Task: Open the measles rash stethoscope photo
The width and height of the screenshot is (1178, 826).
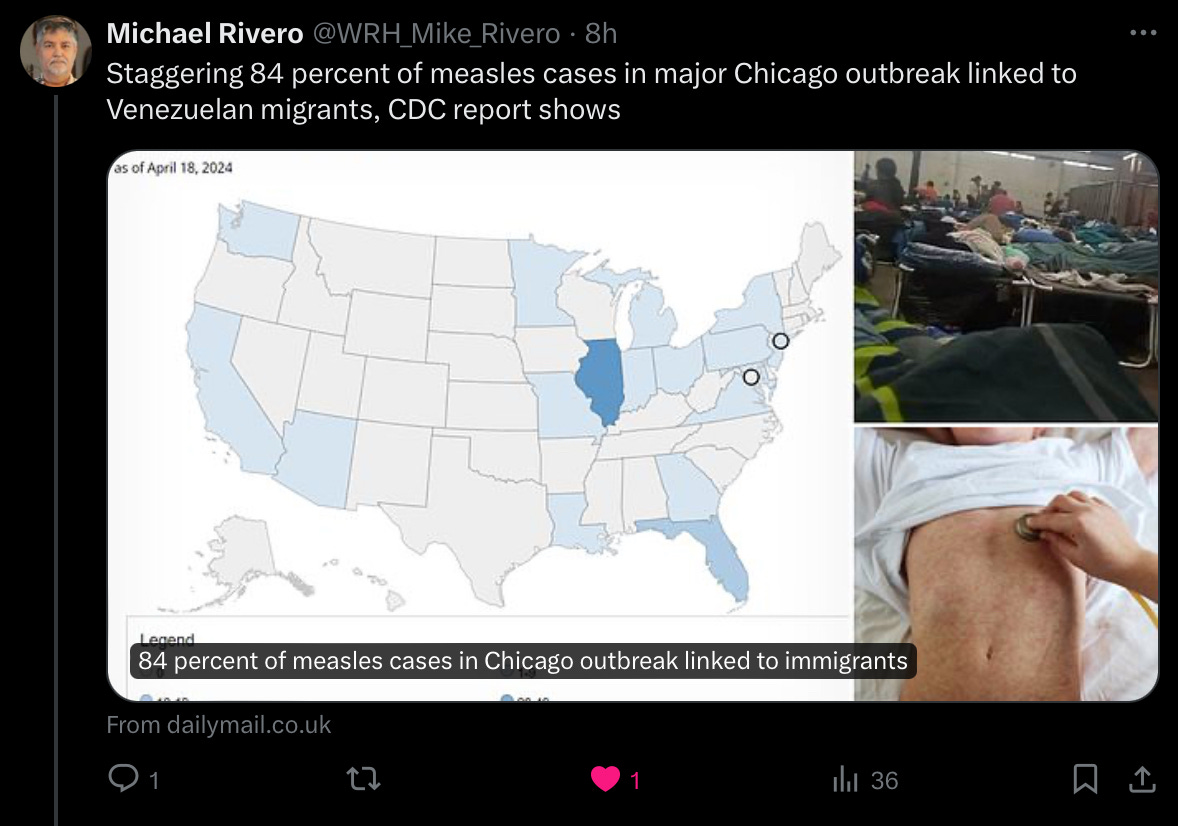Action: click(1006, 564)
